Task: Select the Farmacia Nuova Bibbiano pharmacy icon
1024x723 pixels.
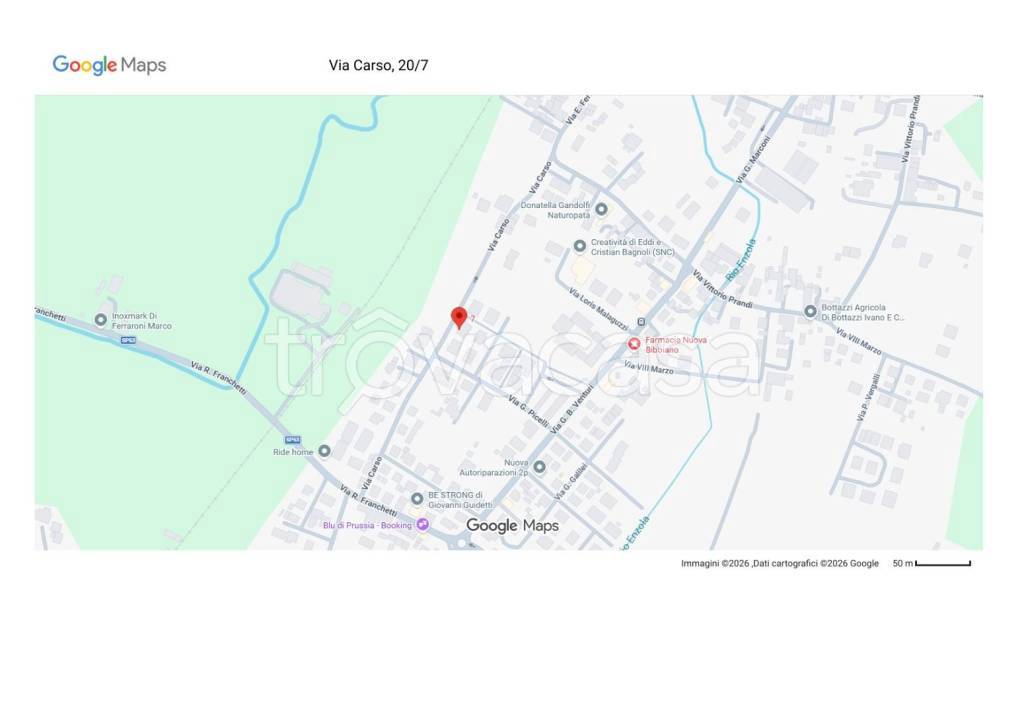Action: [633, 344]
